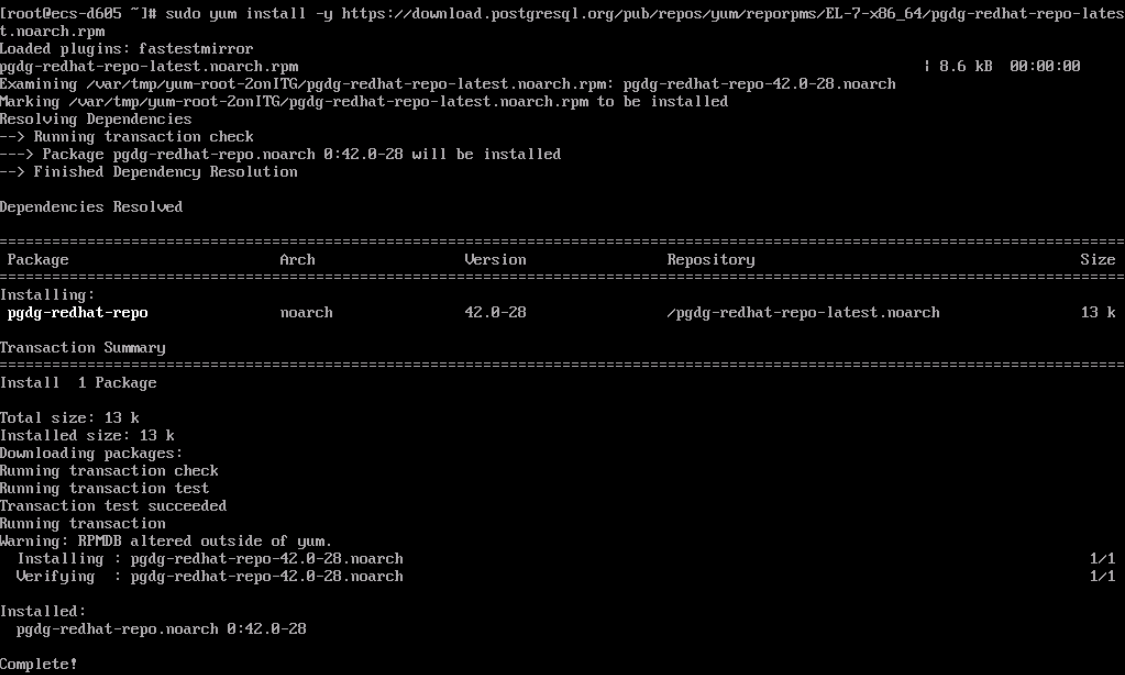Click the 'Package' column header
1125x675 pixels.
[38, 260]
